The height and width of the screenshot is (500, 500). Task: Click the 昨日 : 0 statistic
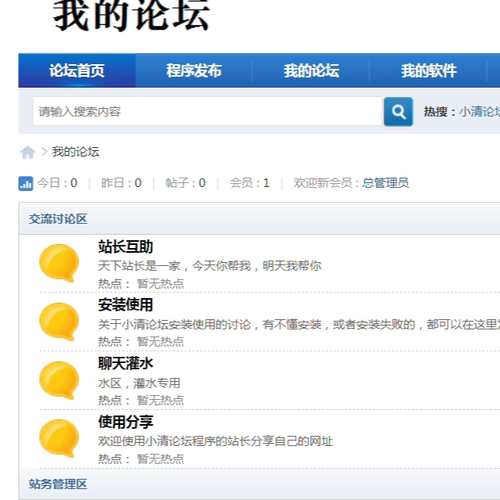(x=121, y=183)
